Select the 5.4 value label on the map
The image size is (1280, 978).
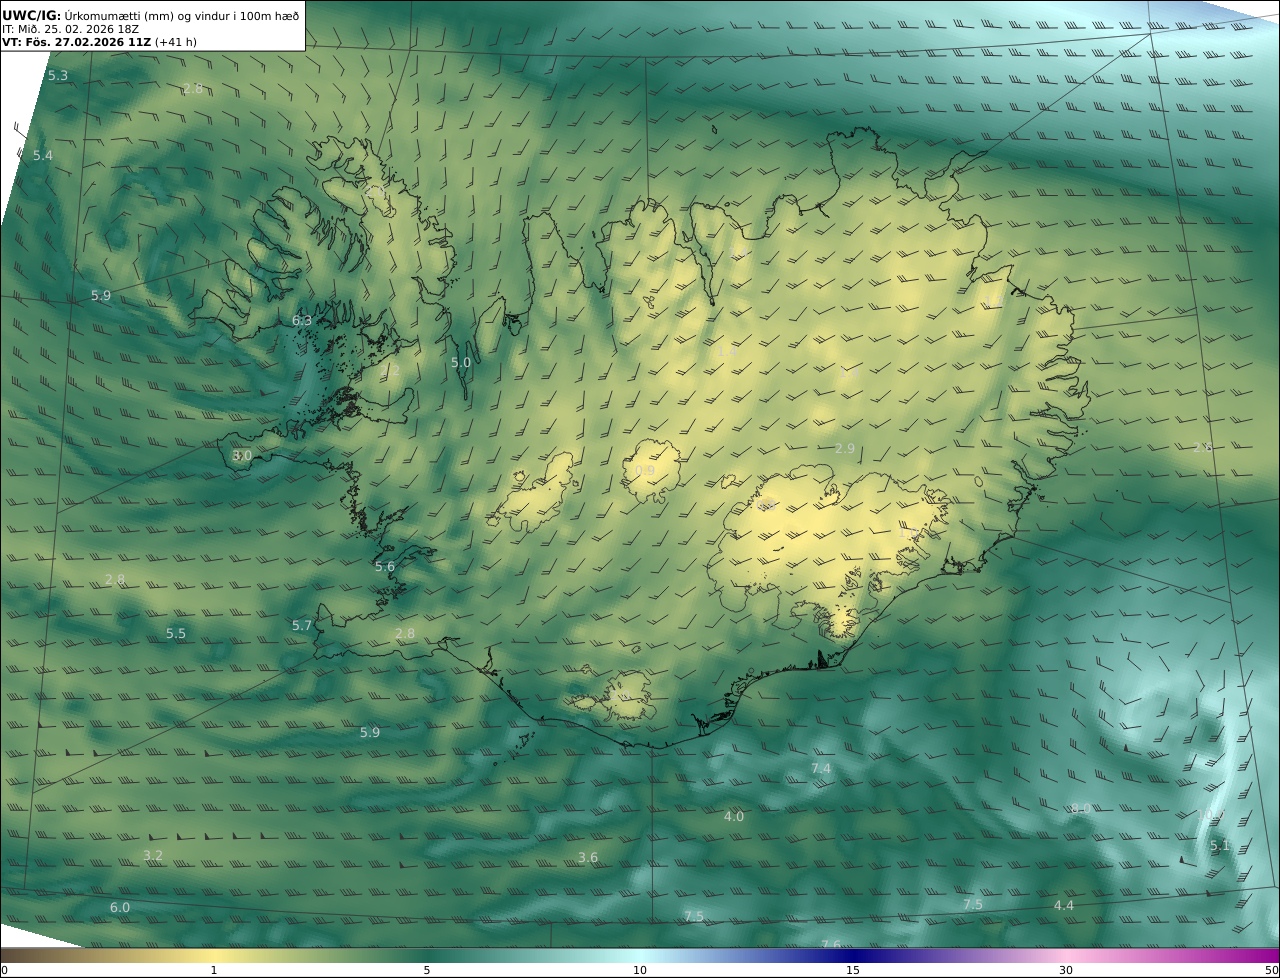(42, 156)
